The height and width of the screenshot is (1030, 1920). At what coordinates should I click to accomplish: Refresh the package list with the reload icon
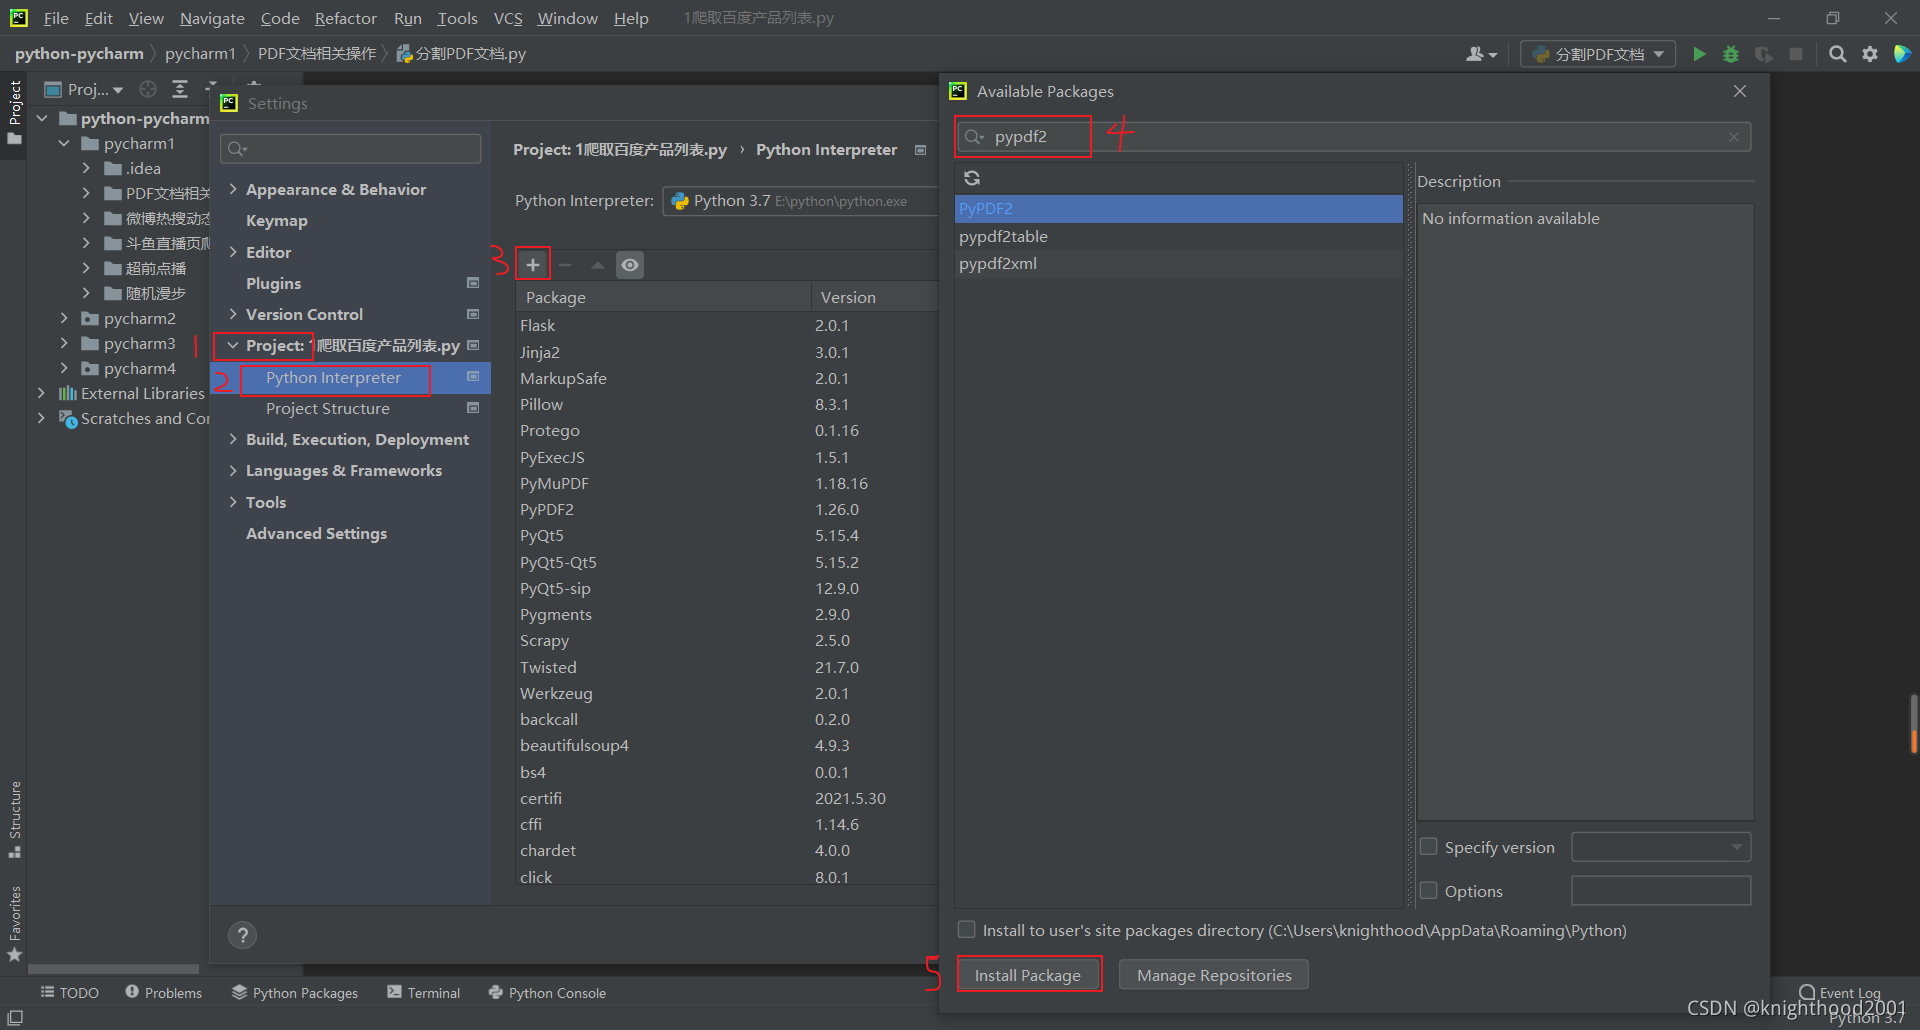click(x=971, y=177)
